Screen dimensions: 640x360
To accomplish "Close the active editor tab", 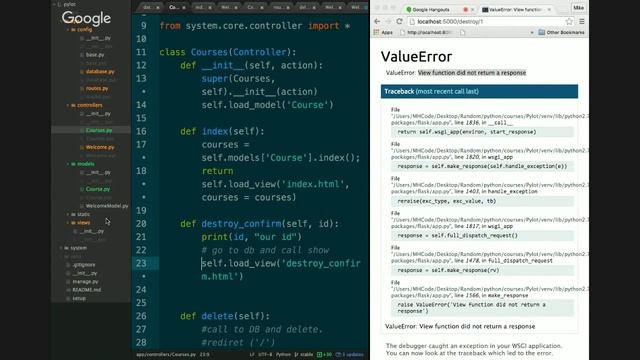I will coord(184,7).
